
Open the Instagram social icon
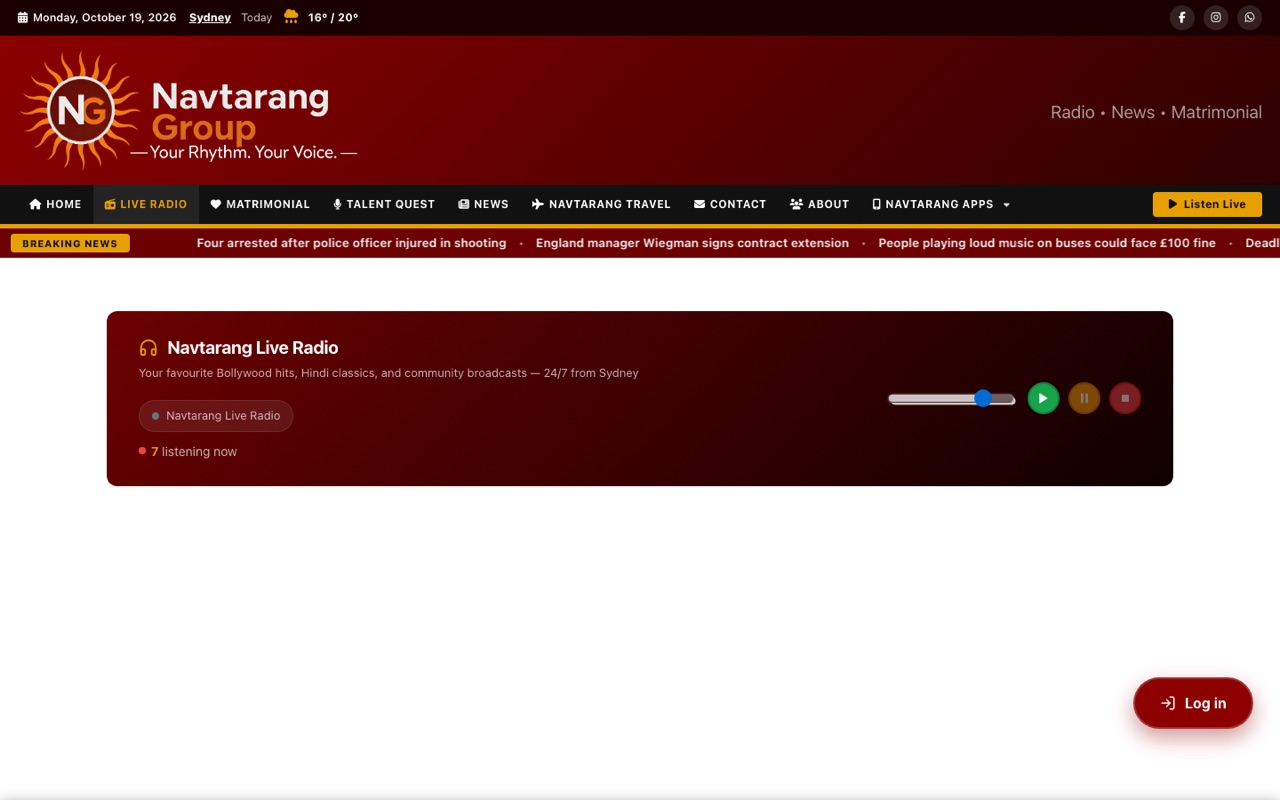click(1216, 17)
